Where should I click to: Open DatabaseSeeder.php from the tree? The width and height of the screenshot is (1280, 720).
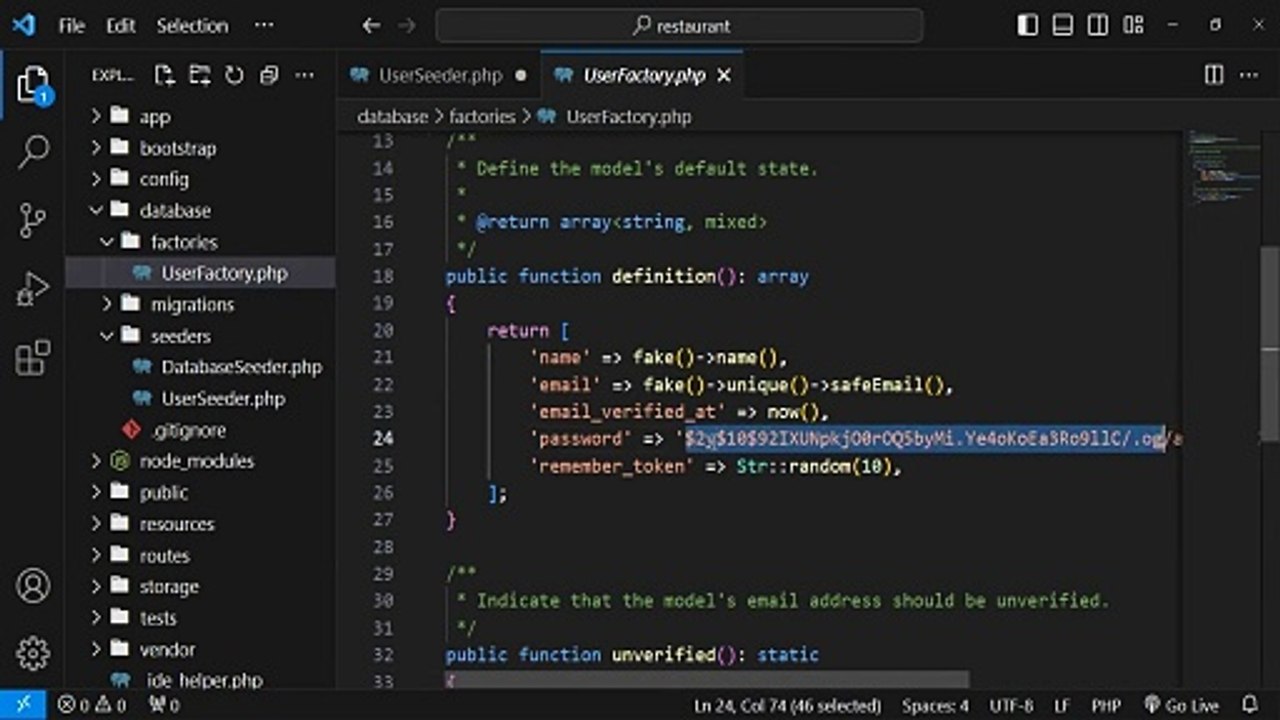[x=241, y=367]
